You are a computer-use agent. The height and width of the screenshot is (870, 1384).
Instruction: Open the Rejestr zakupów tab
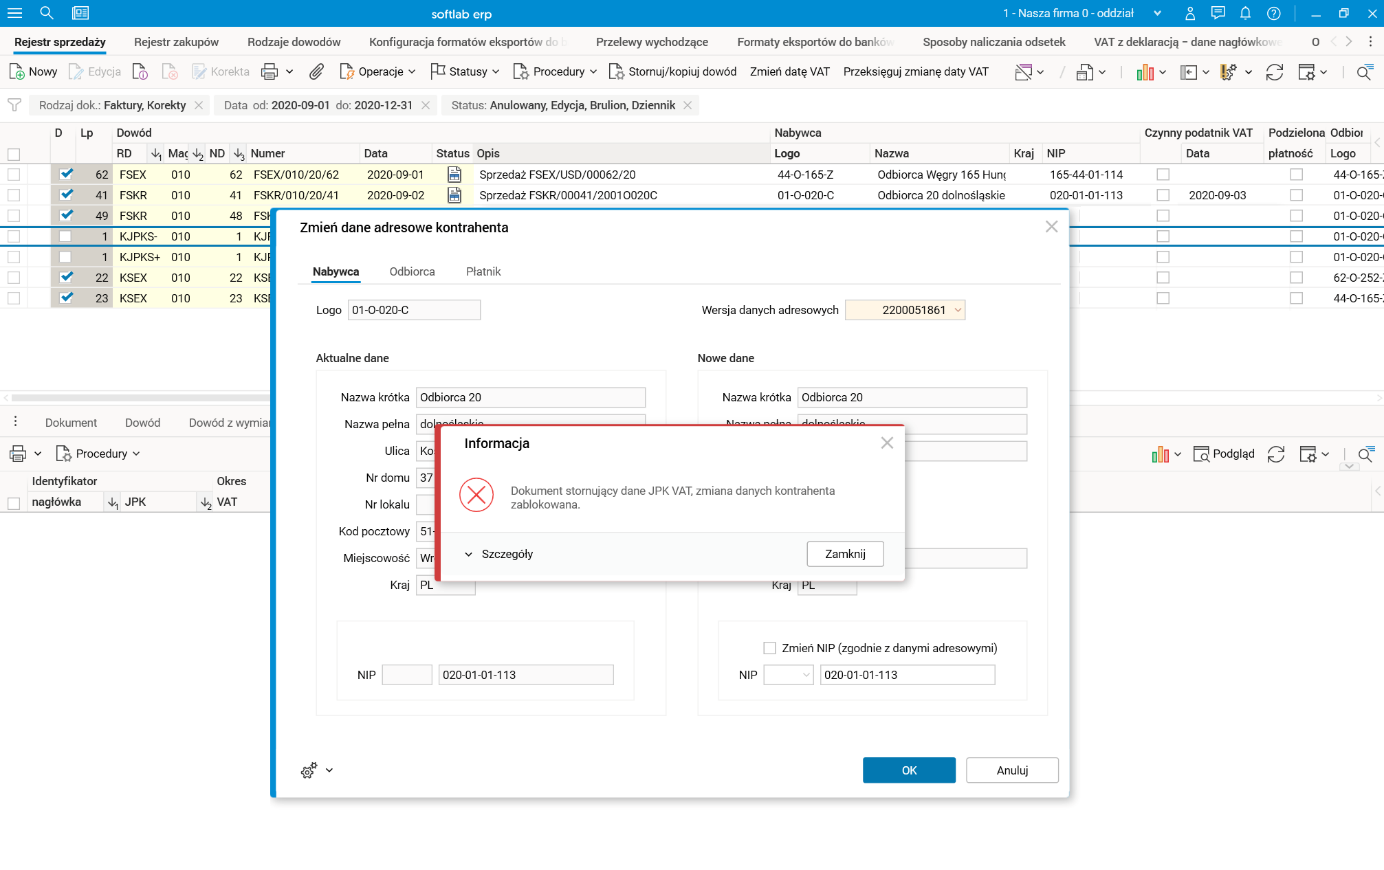click(x=176, y=42)
